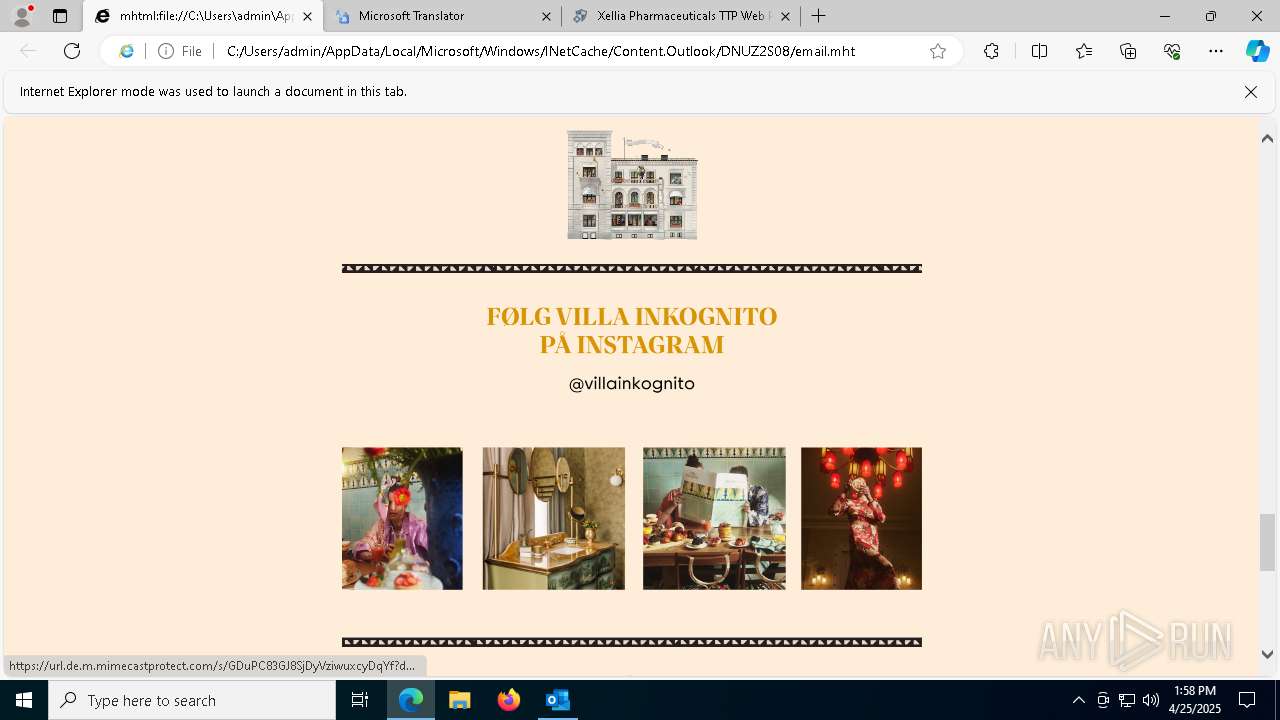
Task: Toggle split screen view
Action: coord(1039,51)
